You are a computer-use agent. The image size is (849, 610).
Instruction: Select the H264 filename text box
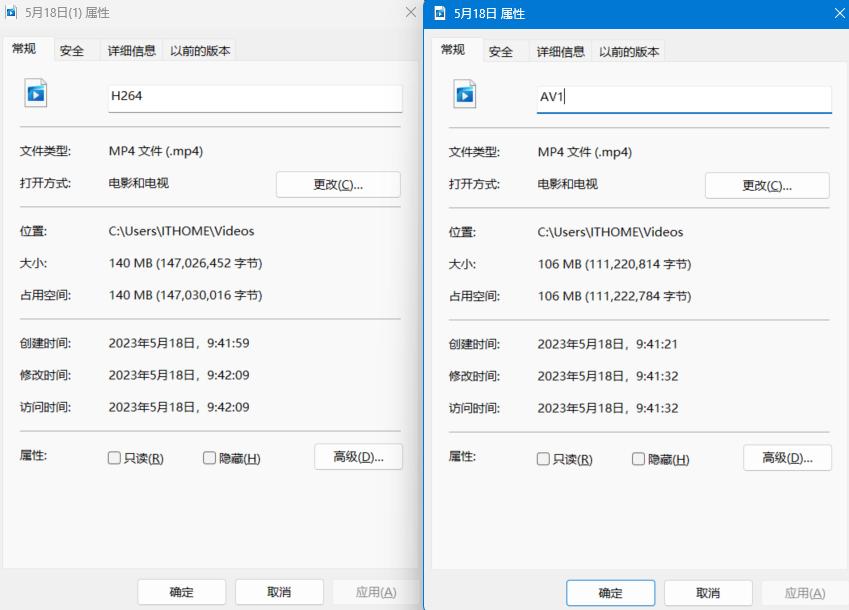253,98
